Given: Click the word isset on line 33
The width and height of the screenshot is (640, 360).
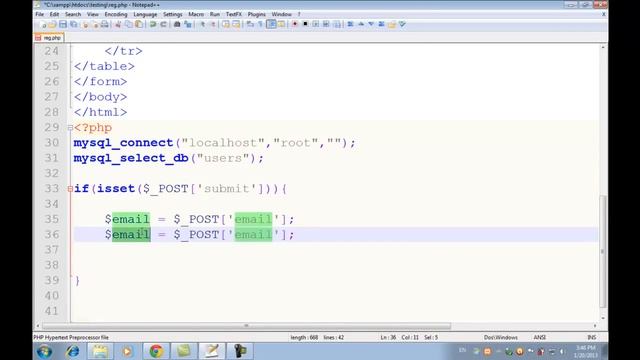Looking at the screenshot, I should (116, 189).
